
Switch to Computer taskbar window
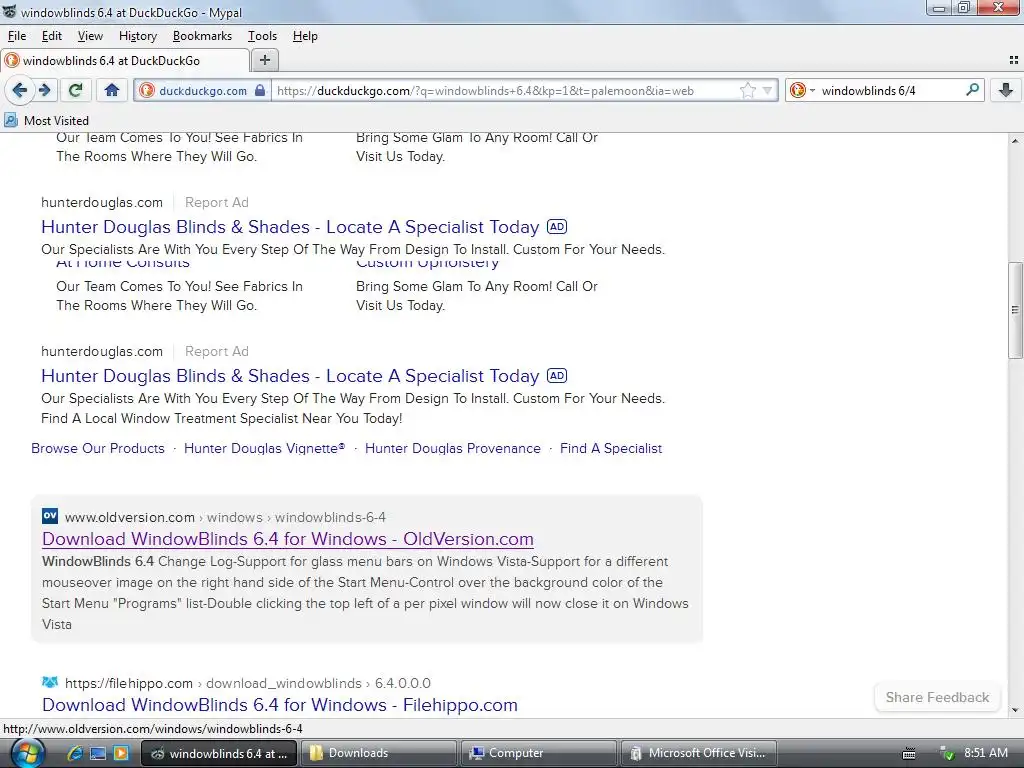(x=539, y=753)
